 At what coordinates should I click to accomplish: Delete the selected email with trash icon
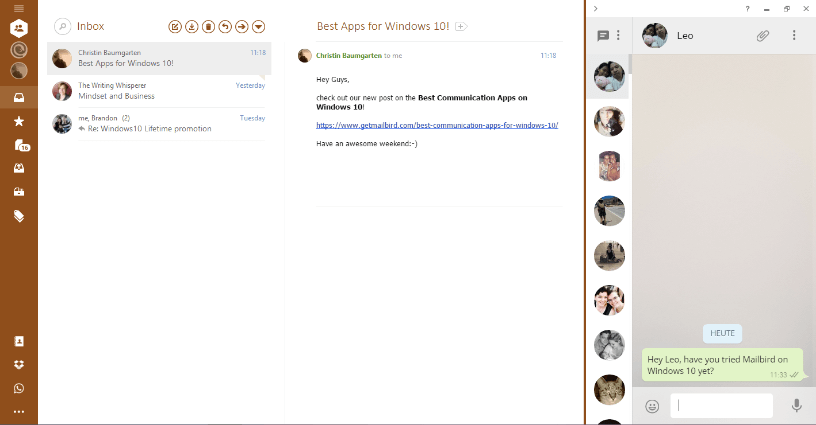[x=208, y=27]
